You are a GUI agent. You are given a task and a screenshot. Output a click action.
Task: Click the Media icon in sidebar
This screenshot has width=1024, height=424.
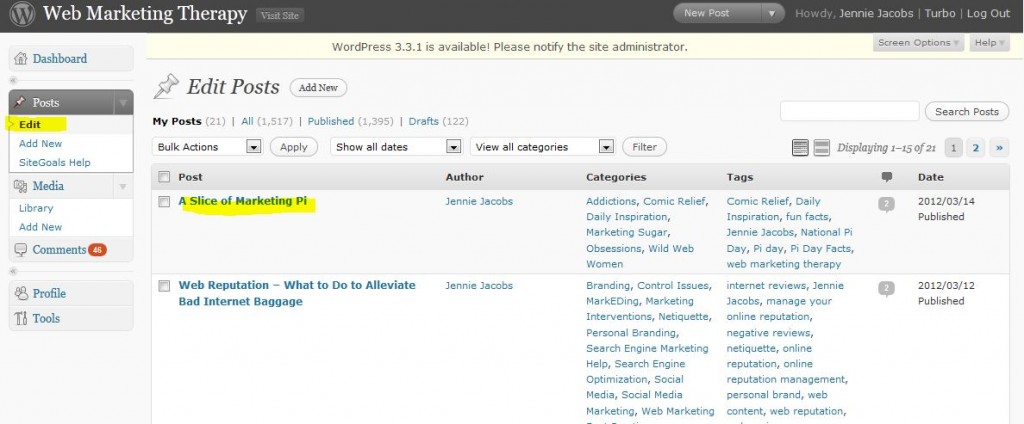pyautogui.click(x=20, y=186)
